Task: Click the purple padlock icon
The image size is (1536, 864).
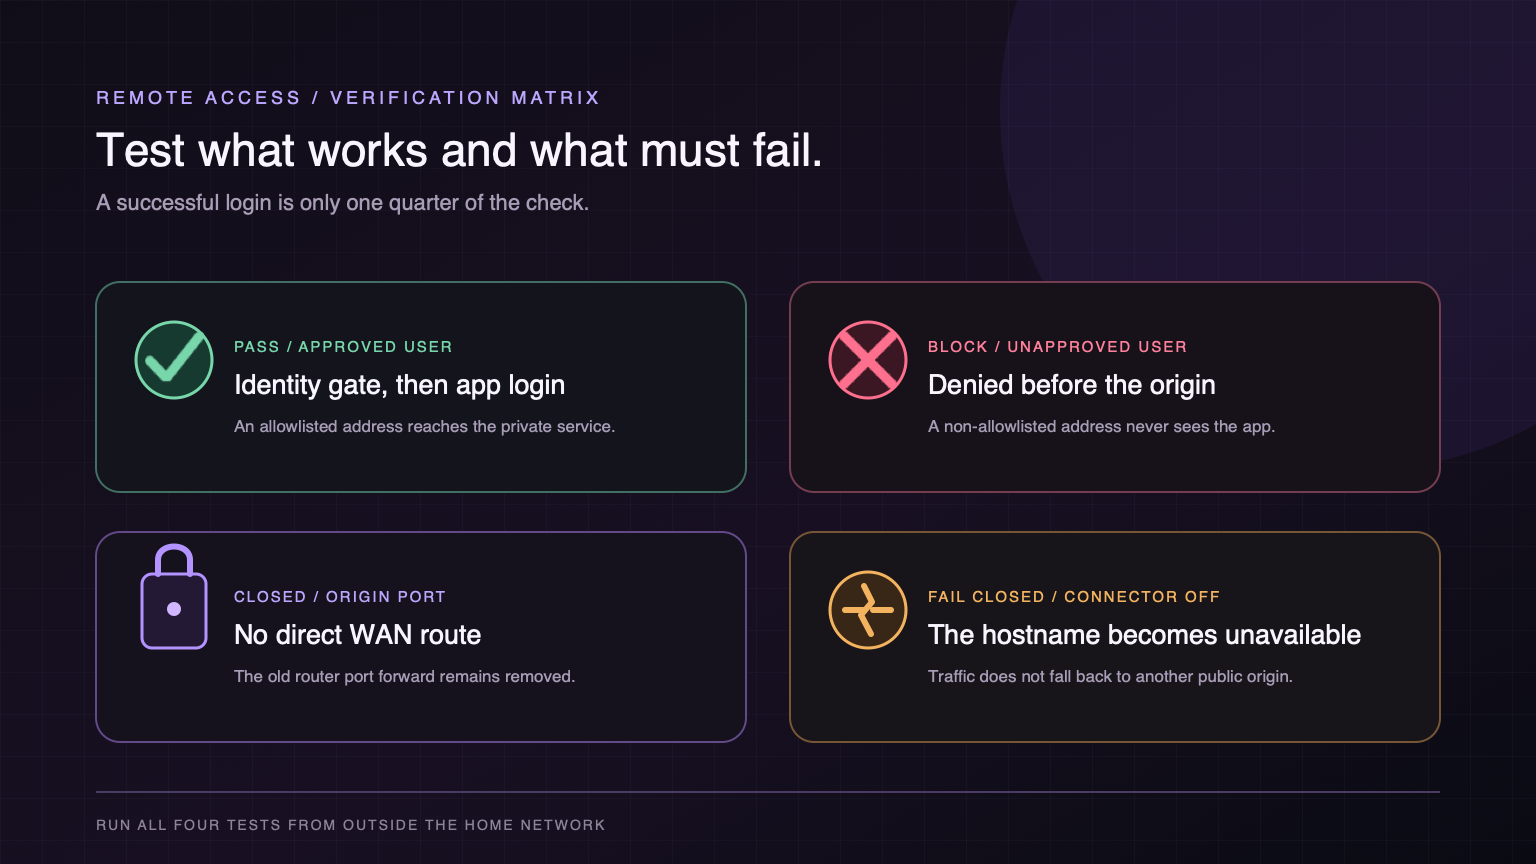Action: click(174, 597)
